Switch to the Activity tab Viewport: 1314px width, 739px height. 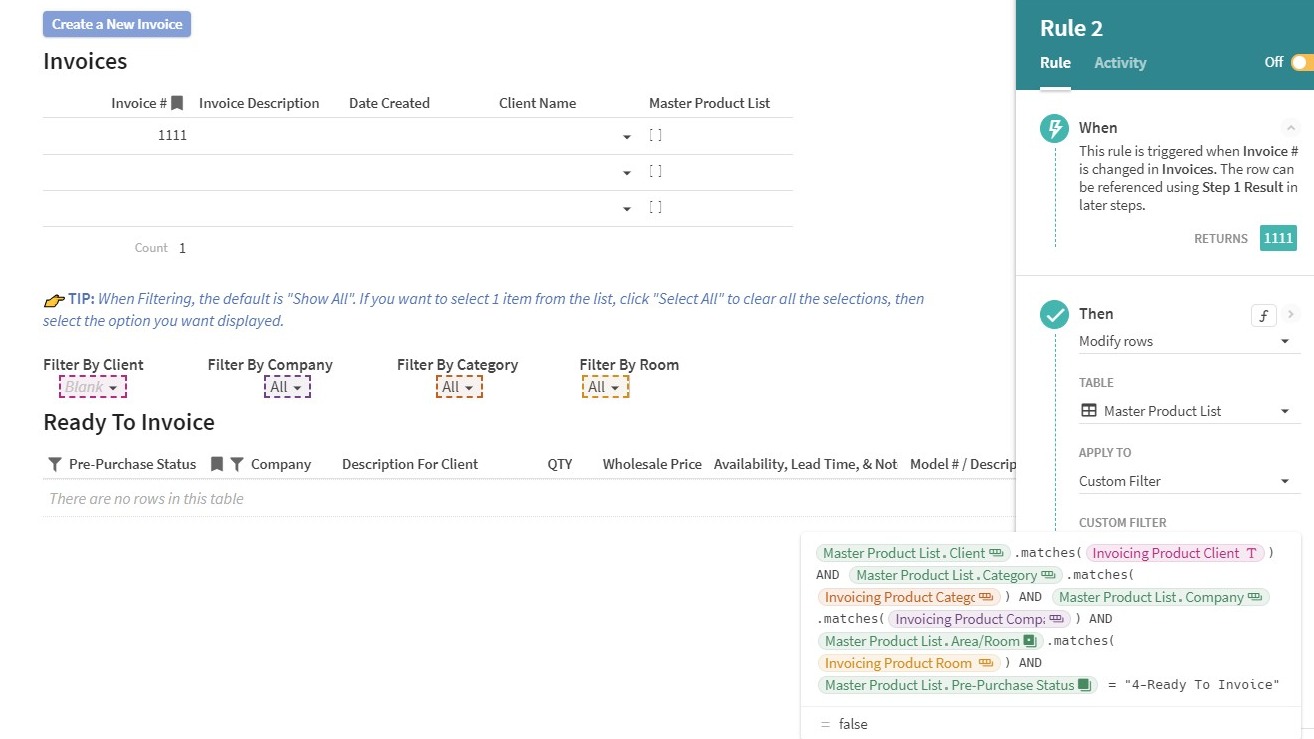click(1120, 62)
